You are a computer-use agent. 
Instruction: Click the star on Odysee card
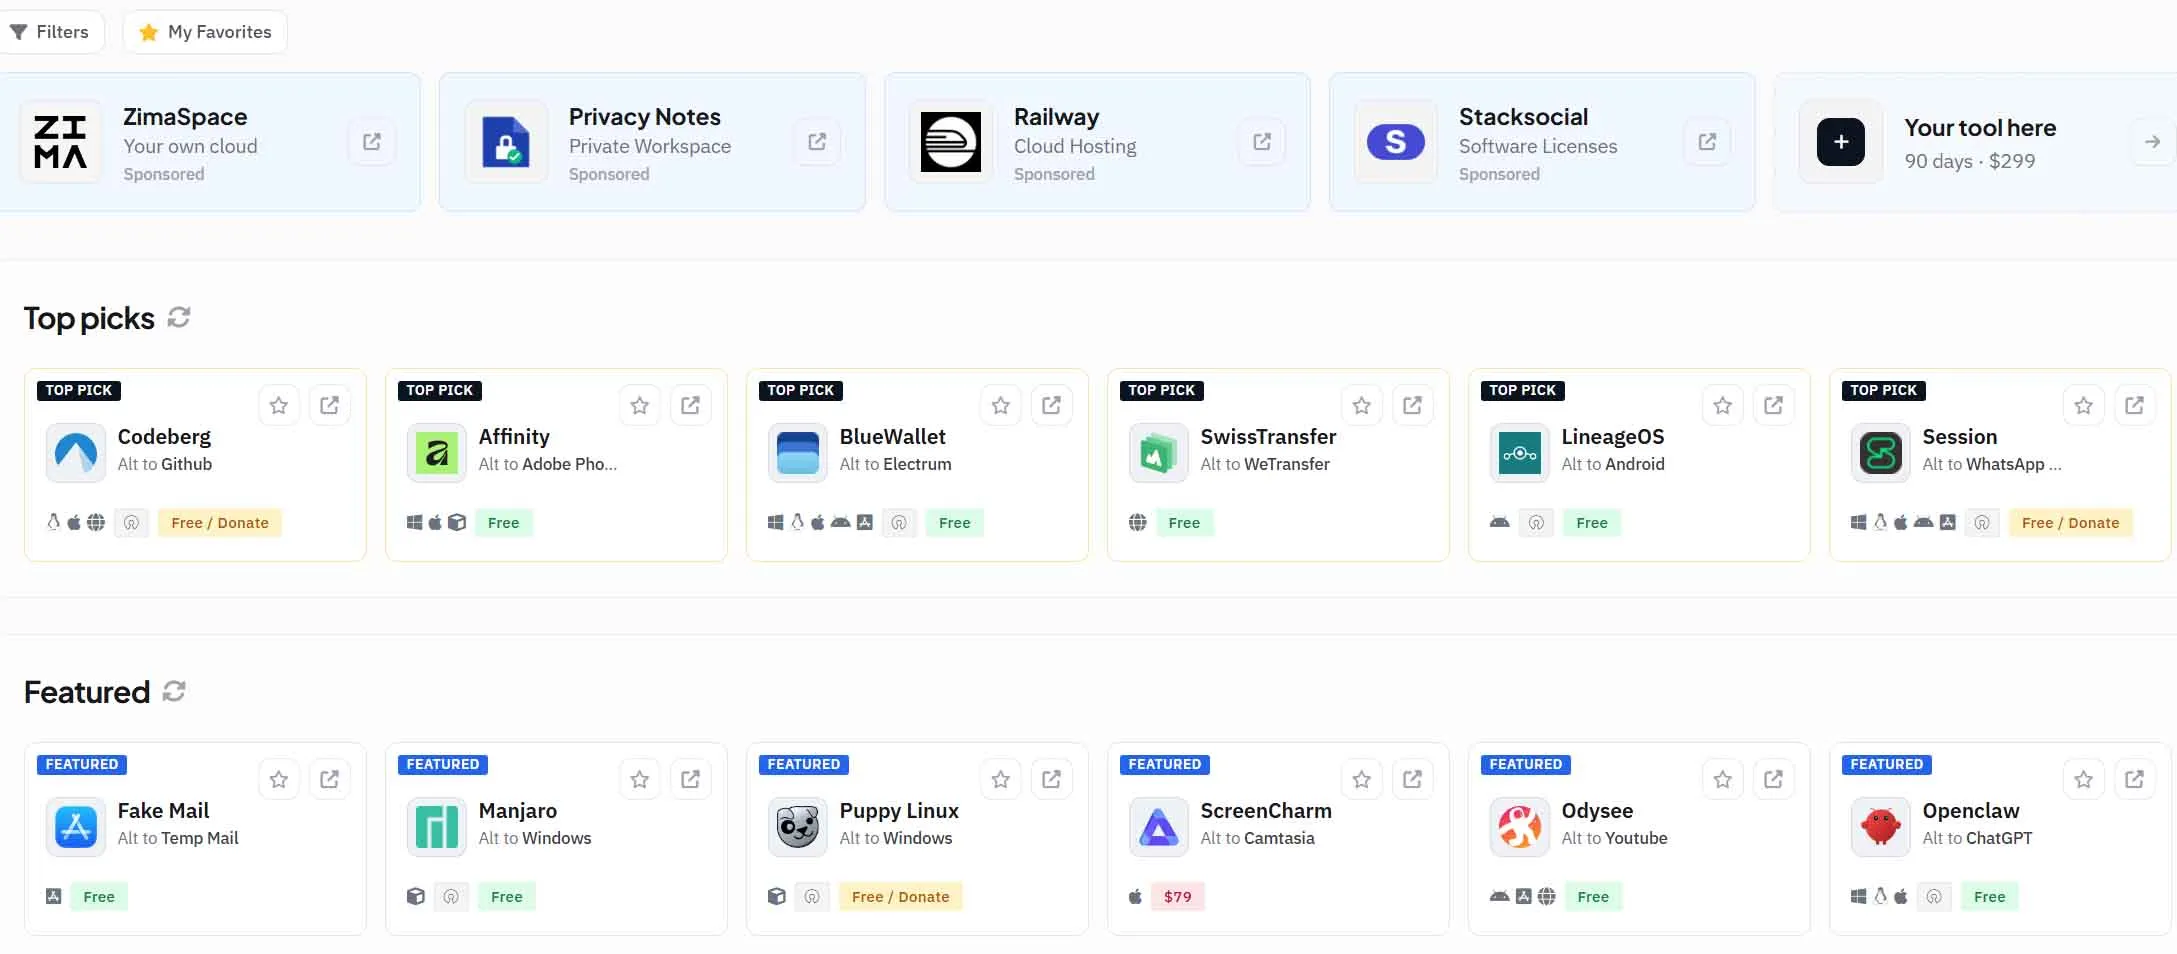click(1723, 779)
